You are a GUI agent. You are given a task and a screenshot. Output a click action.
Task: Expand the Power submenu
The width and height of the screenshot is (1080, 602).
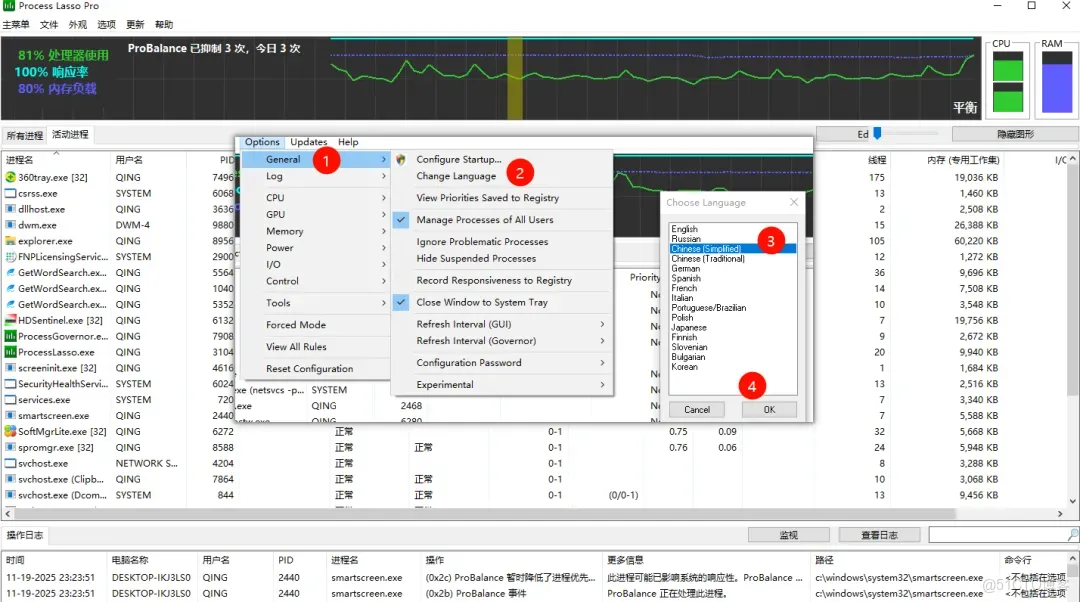click(315, 248)
